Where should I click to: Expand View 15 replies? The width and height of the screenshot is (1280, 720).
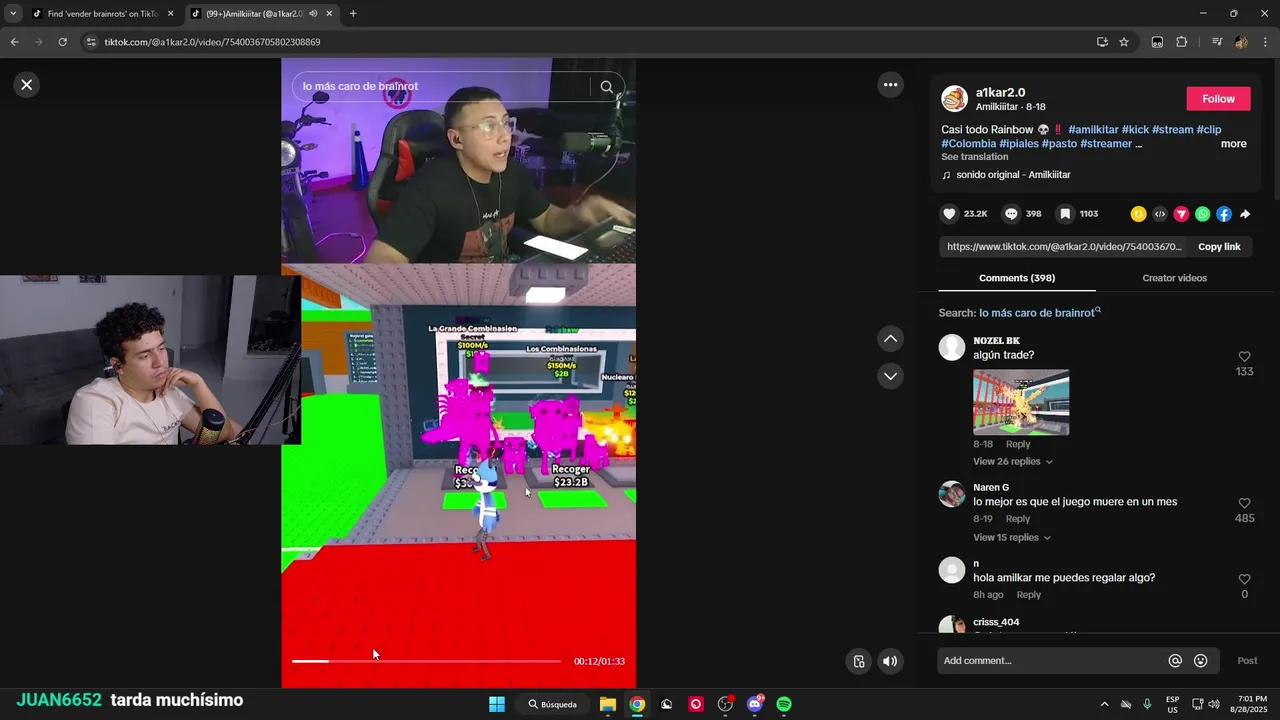[1011, 538]
